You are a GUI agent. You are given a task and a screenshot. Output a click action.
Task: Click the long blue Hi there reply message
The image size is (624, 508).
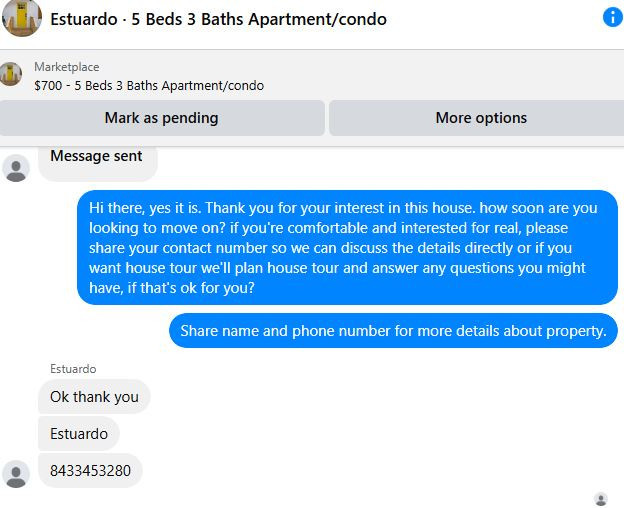point(347,247)
